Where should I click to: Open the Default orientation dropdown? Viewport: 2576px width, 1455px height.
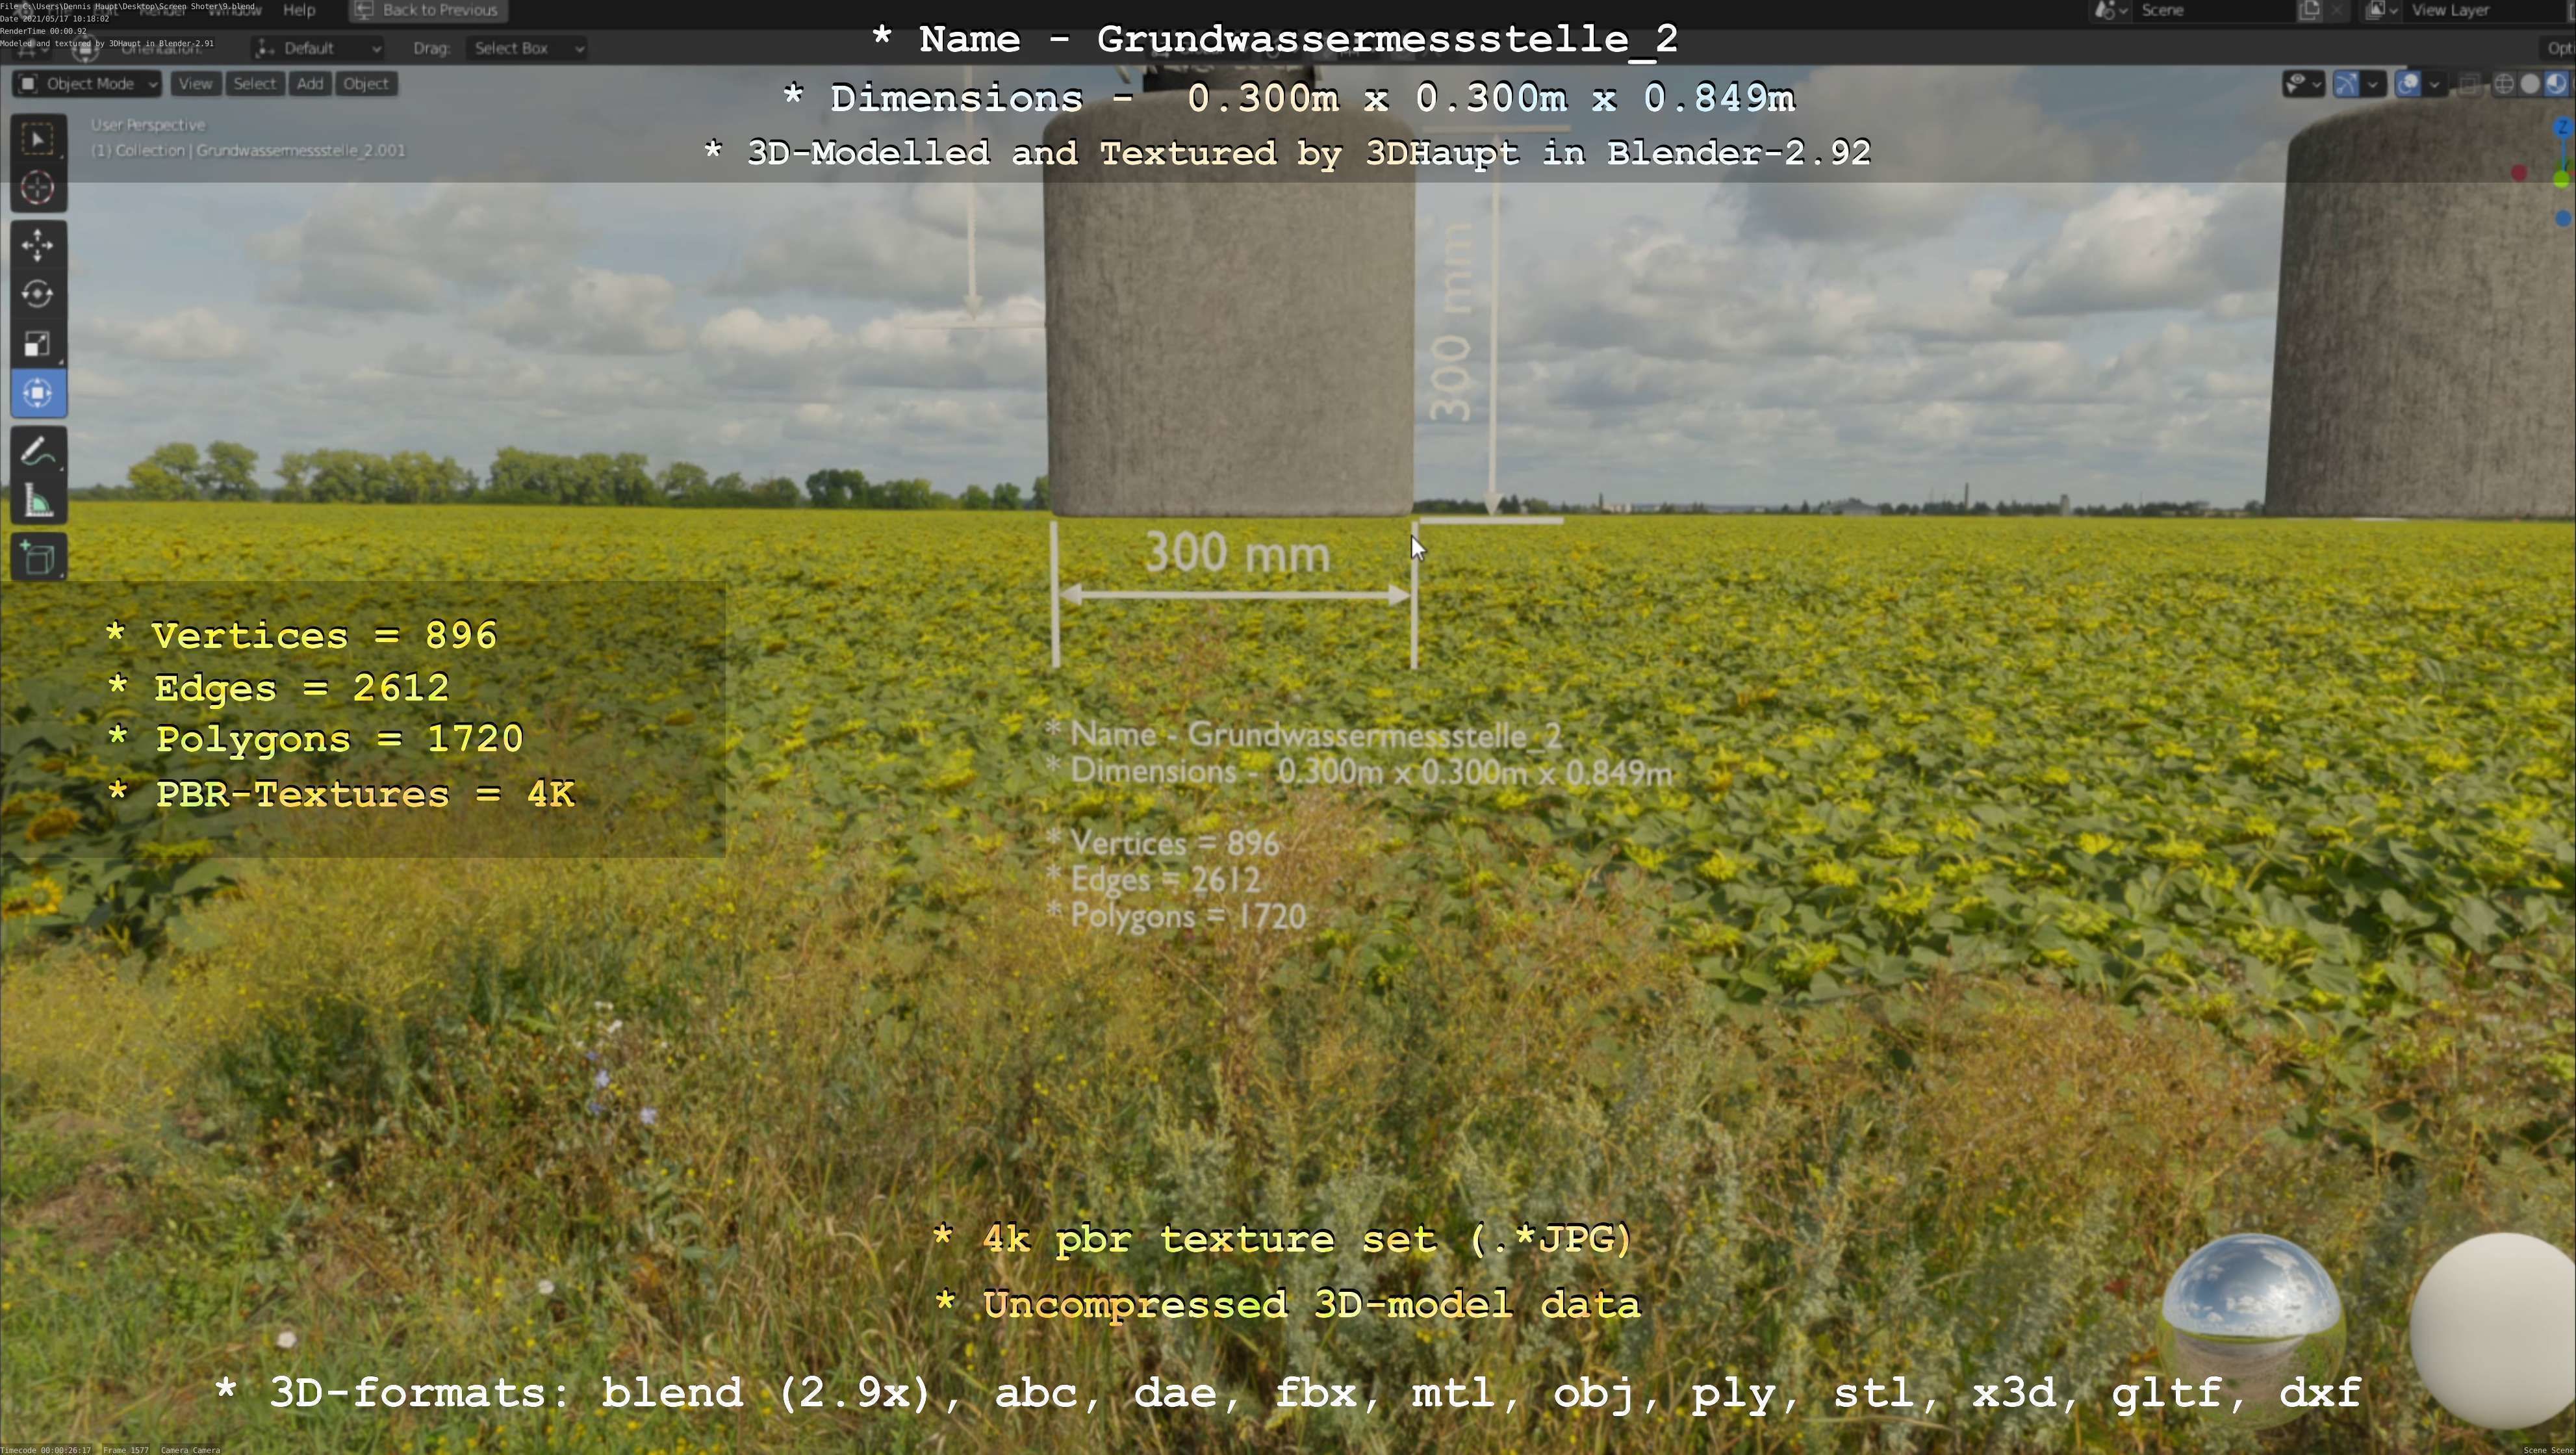(x=318, y=48)
